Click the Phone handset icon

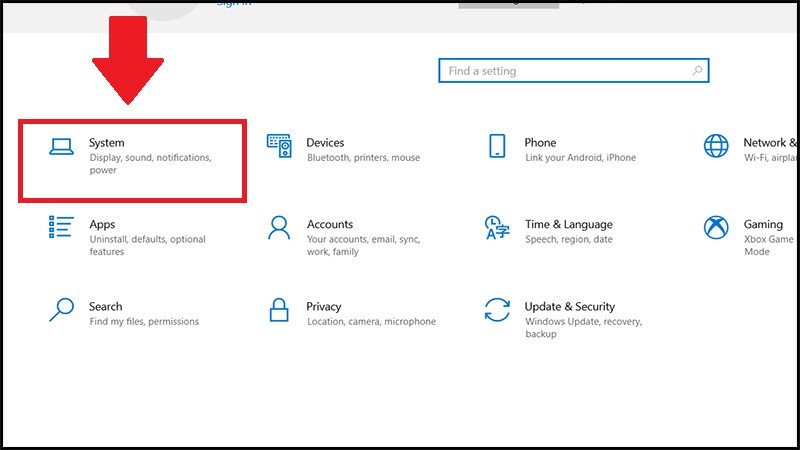pyautogui.click(x=497, y=146)
